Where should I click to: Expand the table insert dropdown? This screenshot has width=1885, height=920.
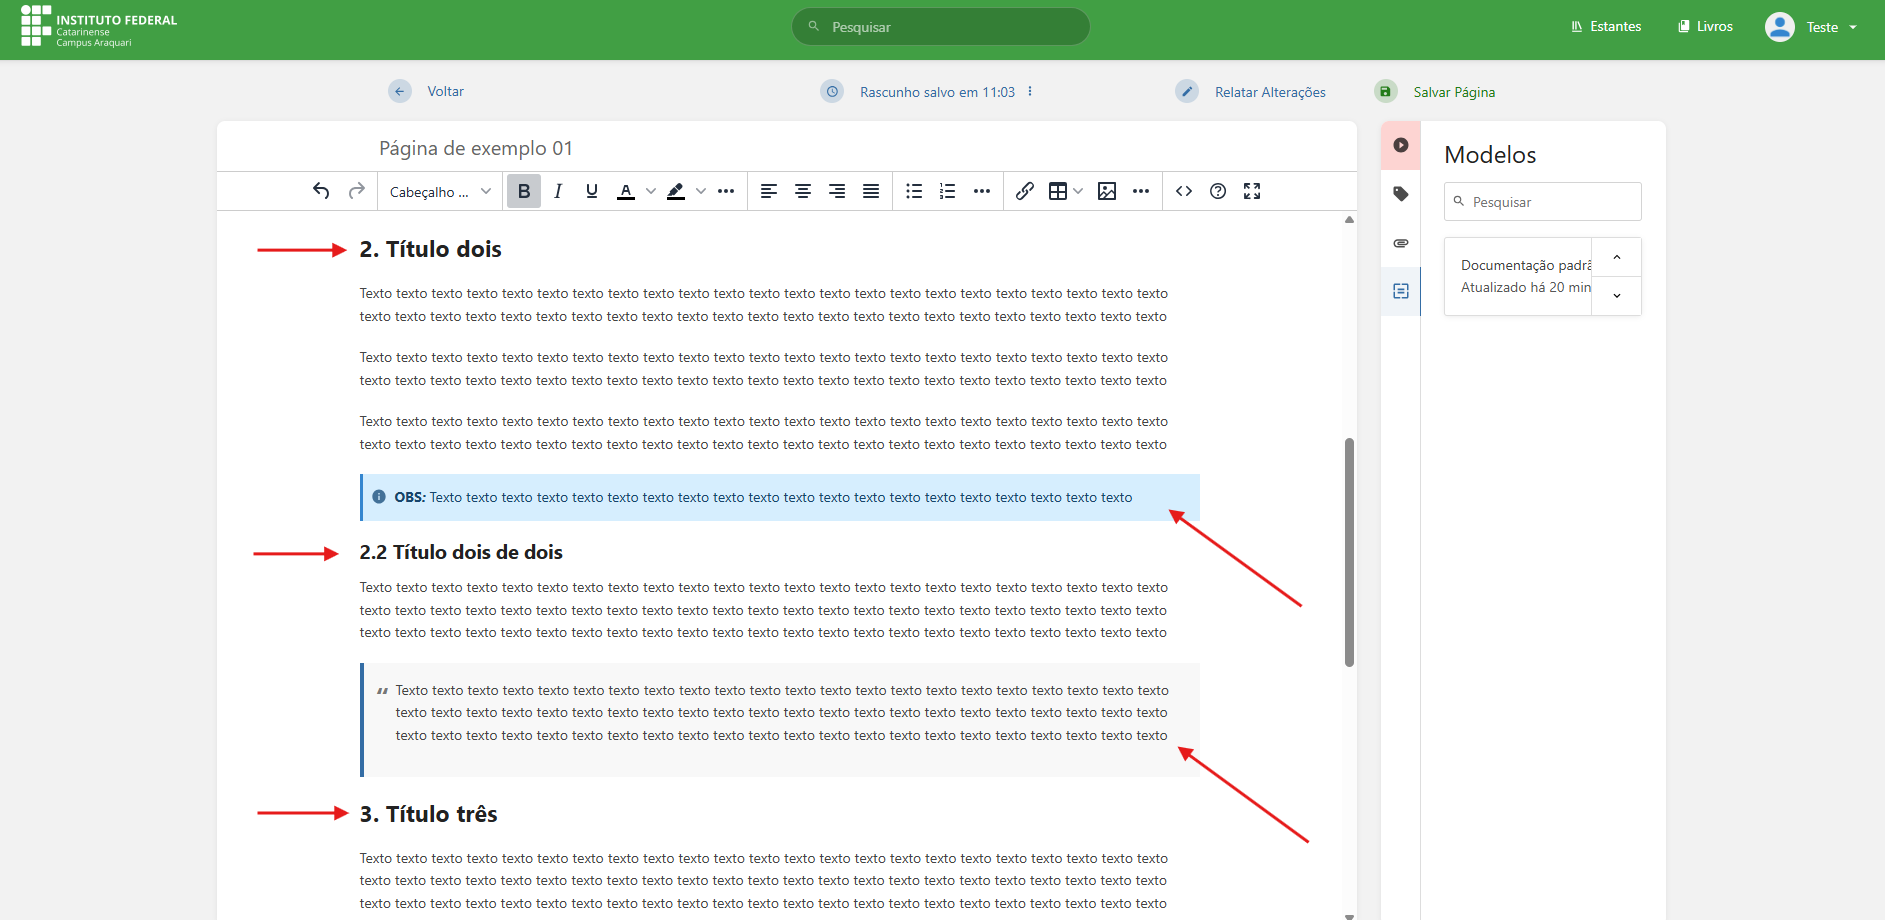(1078, 191)
